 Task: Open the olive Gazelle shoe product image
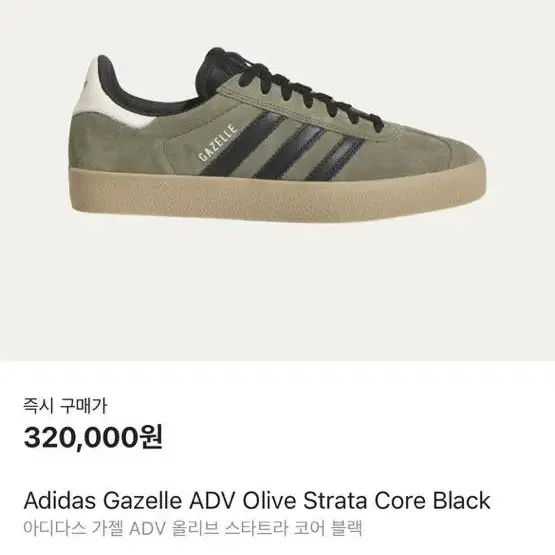click(278, 136)
